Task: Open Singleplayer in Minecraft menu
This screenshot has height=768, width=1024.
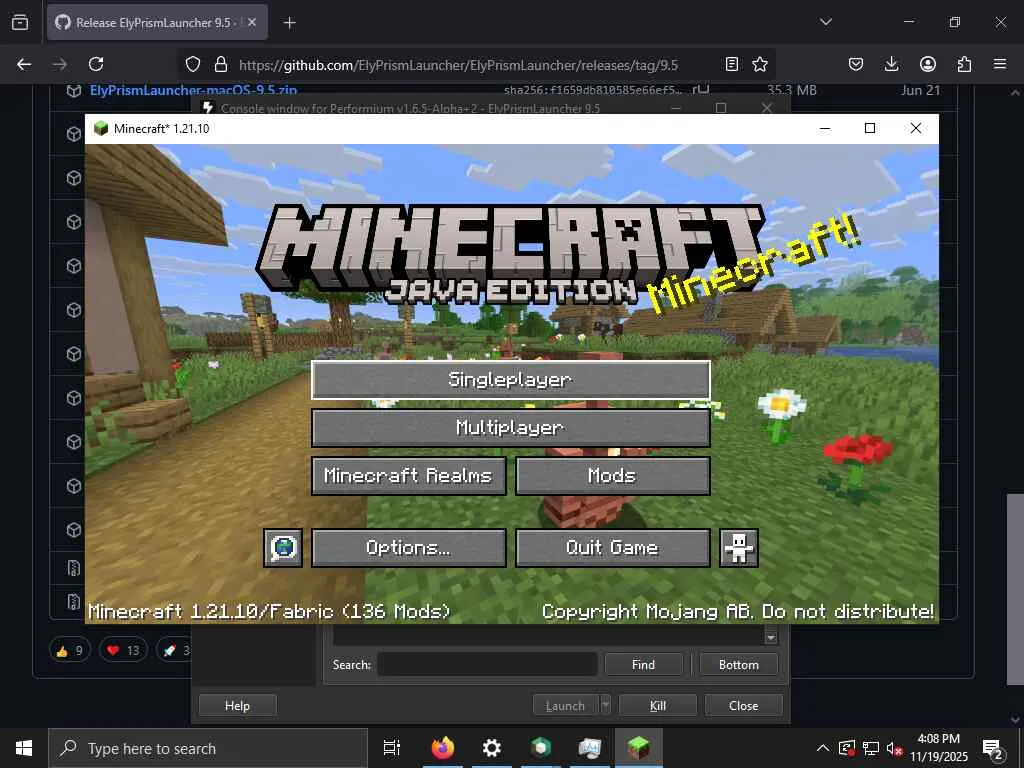Action: tap(511, 379)
